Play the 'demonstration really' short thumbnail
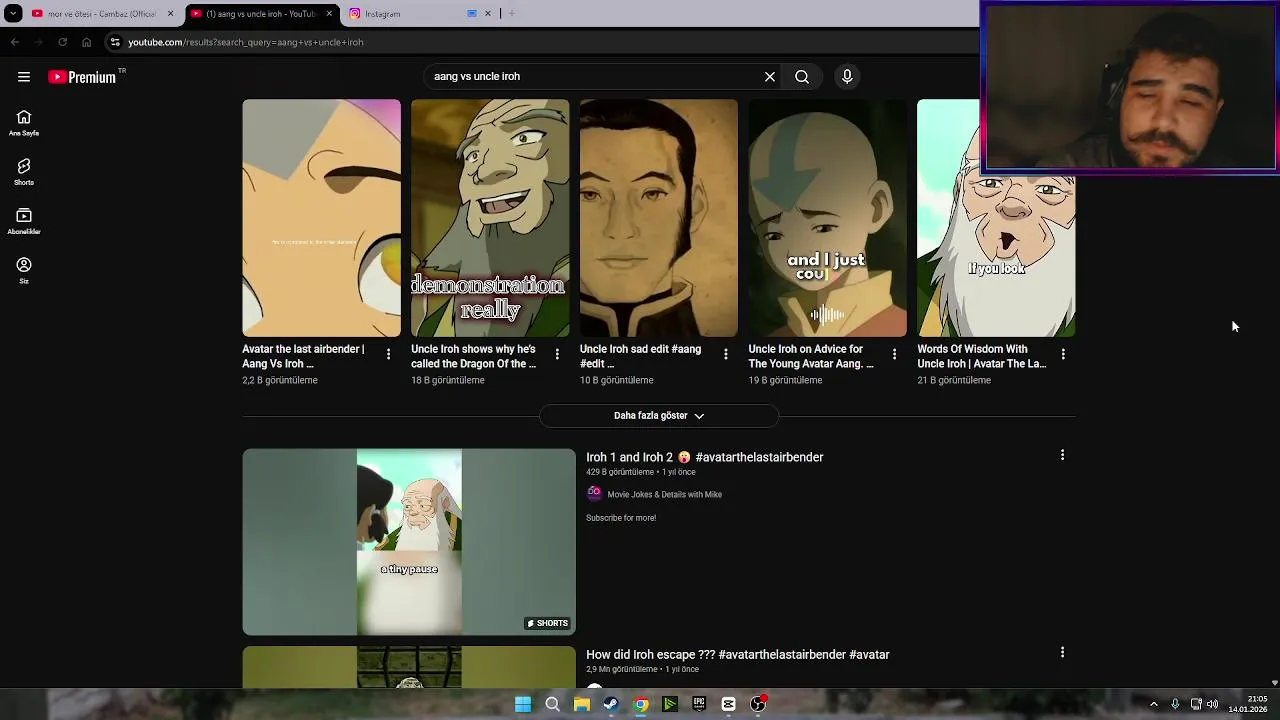 [490, 218]
